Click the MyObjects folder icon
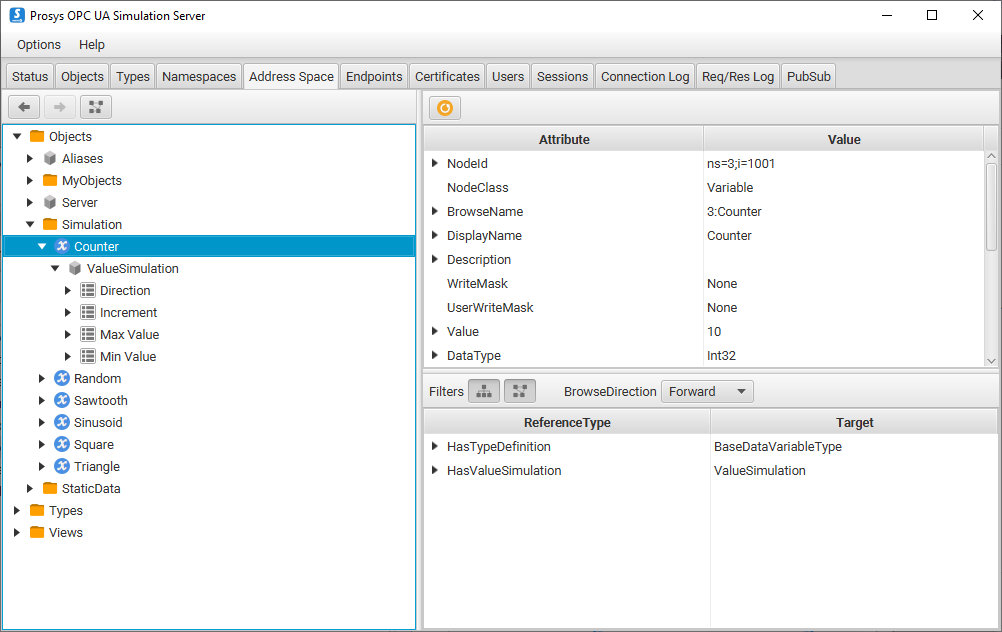 [x=50, y=180]
